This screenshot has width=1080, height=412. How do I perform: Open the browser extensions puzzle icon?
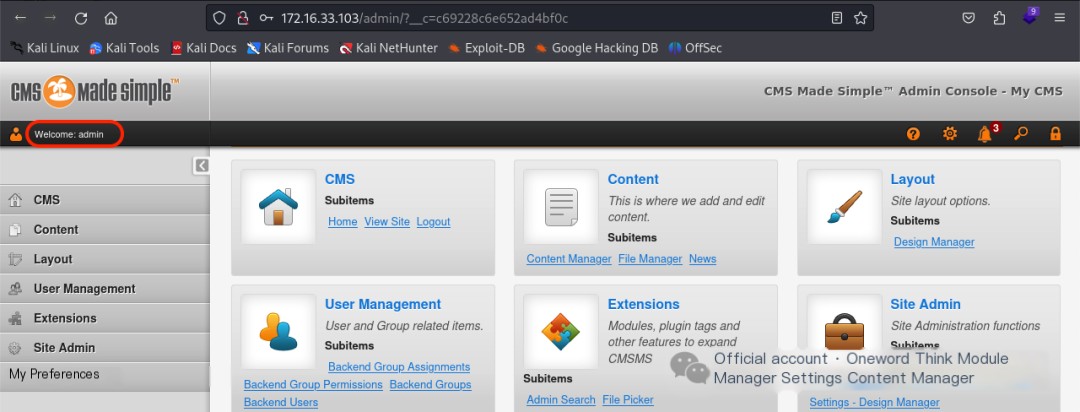pos(999,18)
